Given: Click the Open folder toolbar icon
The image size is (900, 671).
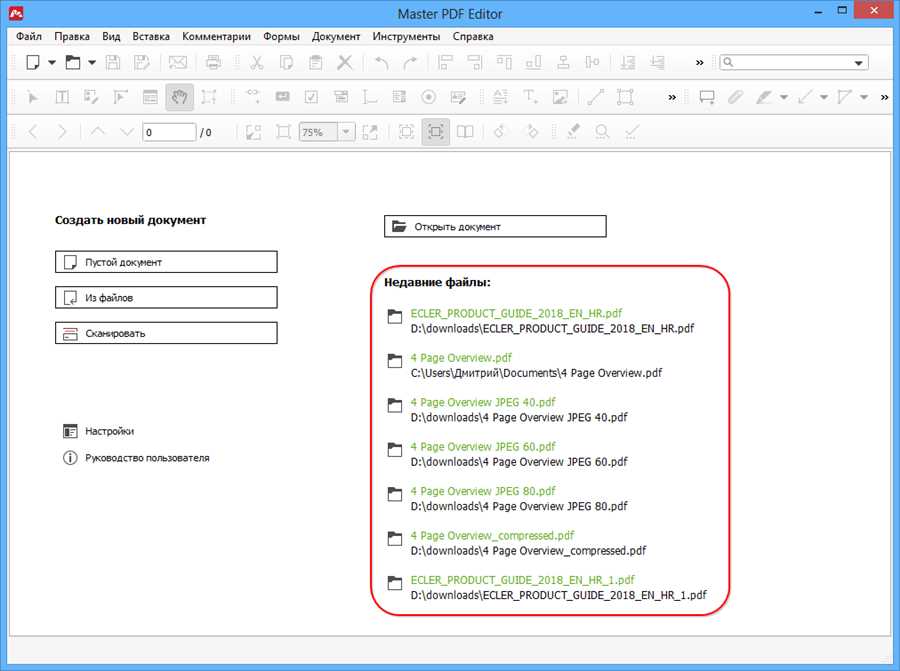Looking at the screenshot, I should pyautogui.click(x=73, y=62).
